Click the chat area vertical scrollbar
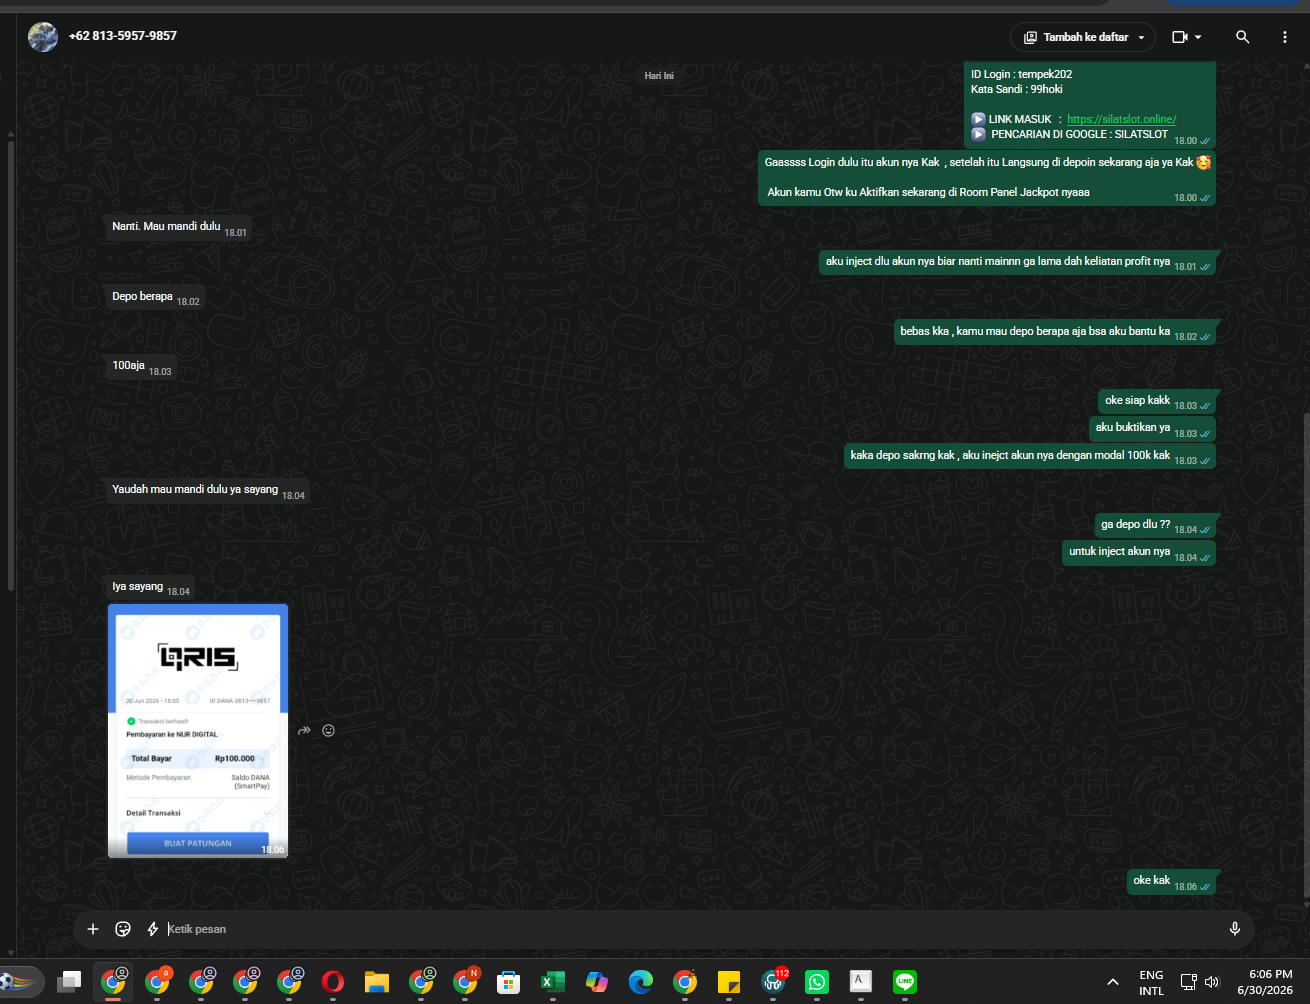Viewport: 1310px width, 1004px height. click(x=1306, y=655)
